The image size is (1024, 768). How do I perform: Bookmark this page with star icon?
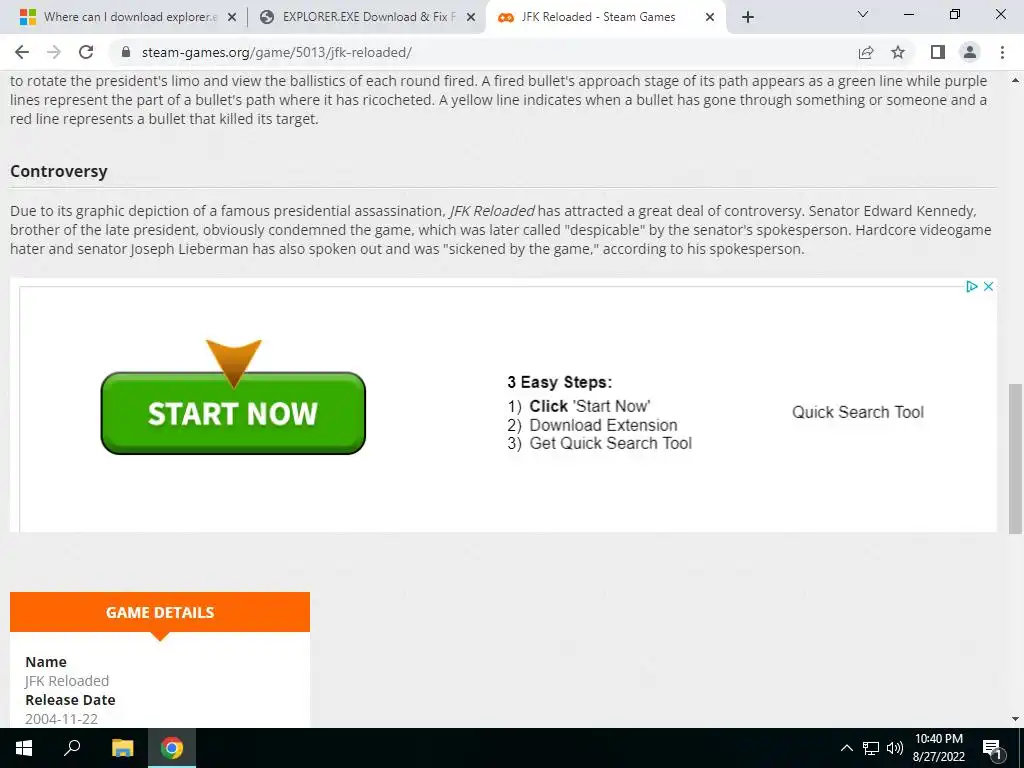[898, 52]
